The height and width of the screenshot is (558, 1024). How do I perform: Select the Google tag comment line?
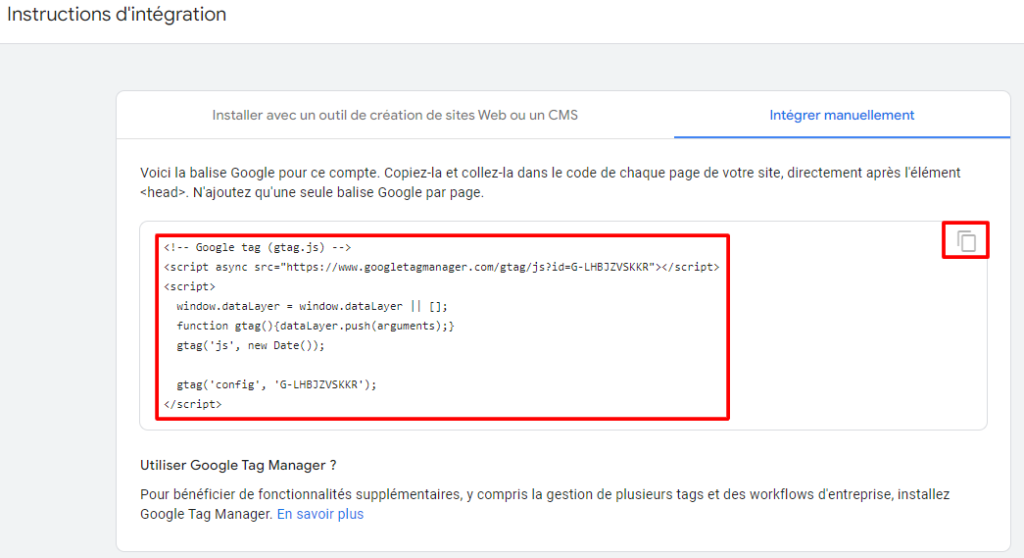click(x=257, y=248)
